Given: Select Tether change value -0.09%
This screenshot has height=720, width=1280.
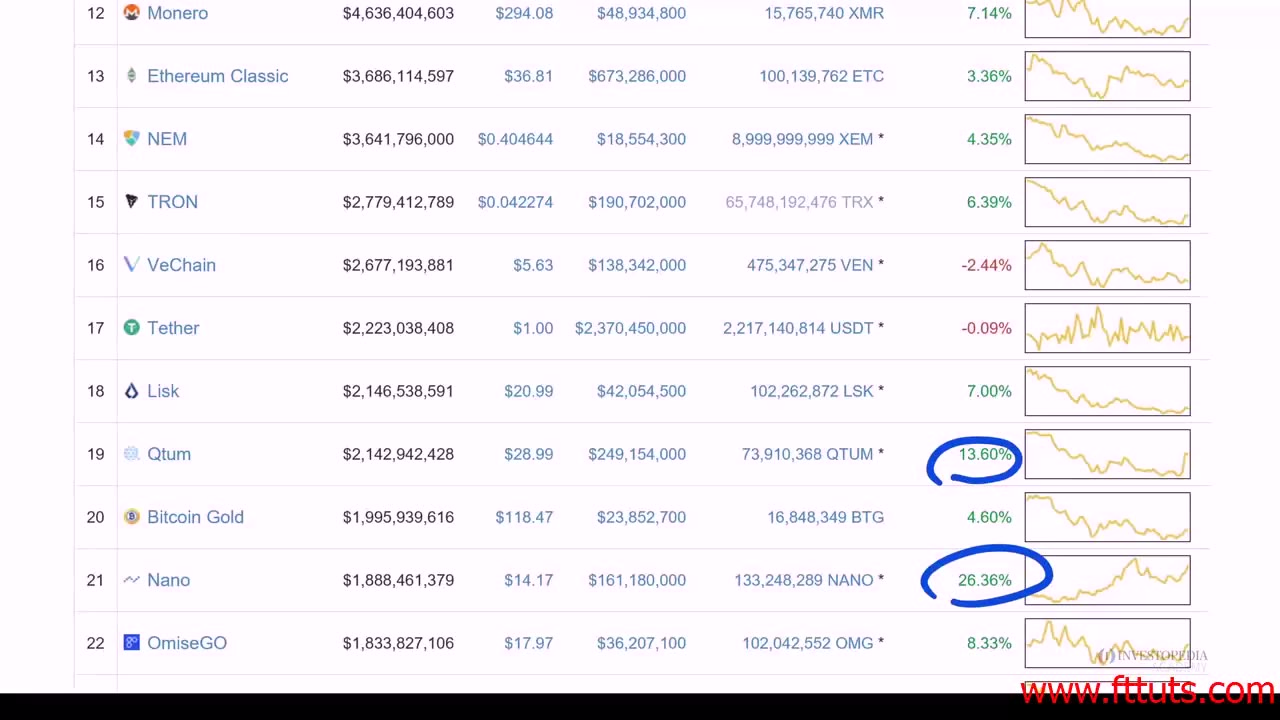Looking at the screenshot, I should click(986, 328).
